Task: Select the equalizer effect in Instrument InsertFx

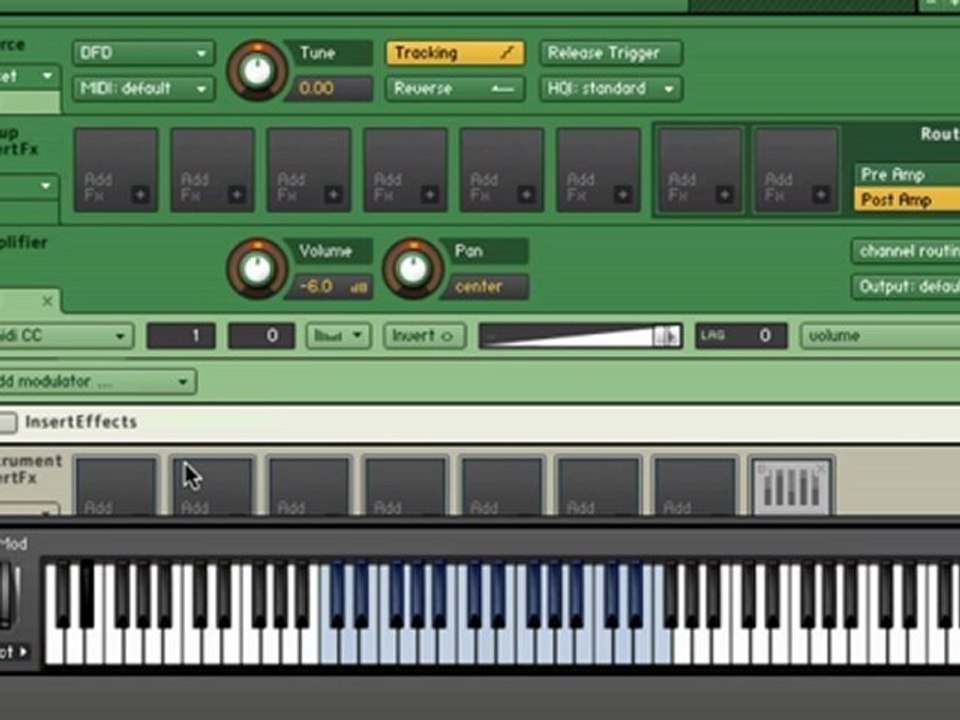Action: [x=792, y=487]
